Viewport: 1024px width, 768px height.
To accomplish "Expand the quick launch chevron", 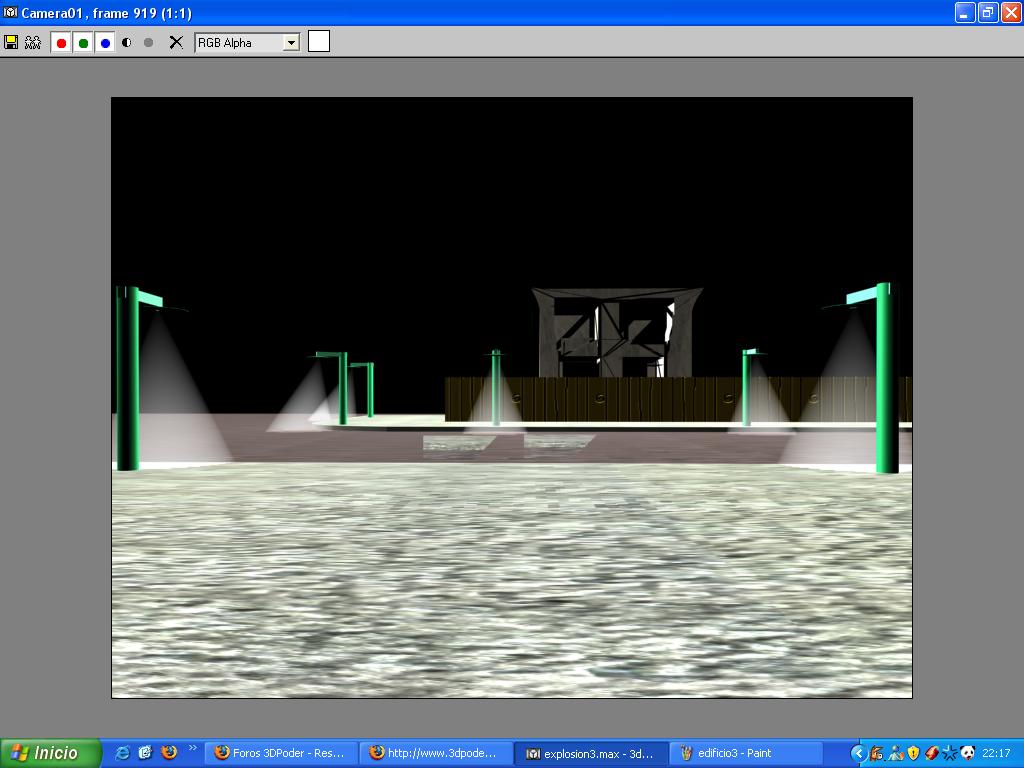I will point(192,748).
